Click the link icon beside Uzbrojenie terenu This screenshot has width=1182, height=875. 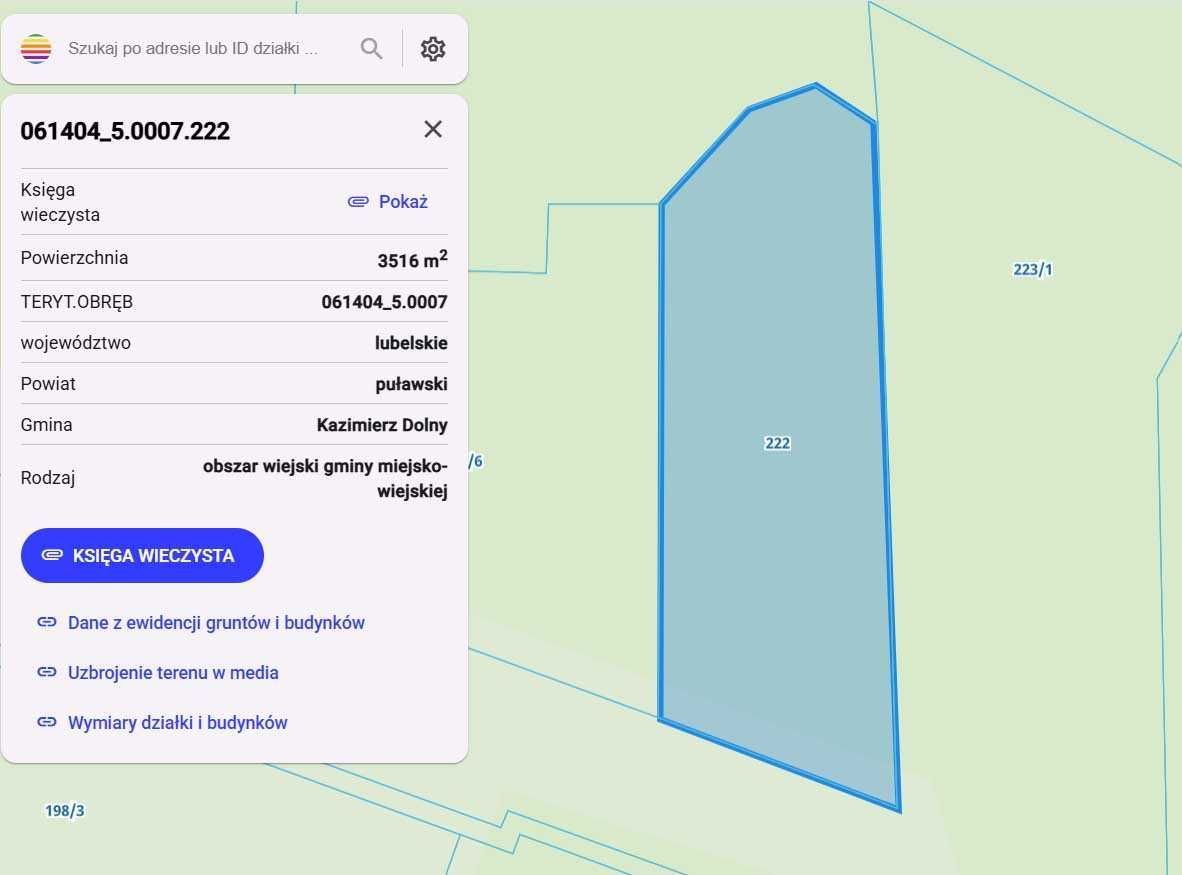tap(46, 672)
